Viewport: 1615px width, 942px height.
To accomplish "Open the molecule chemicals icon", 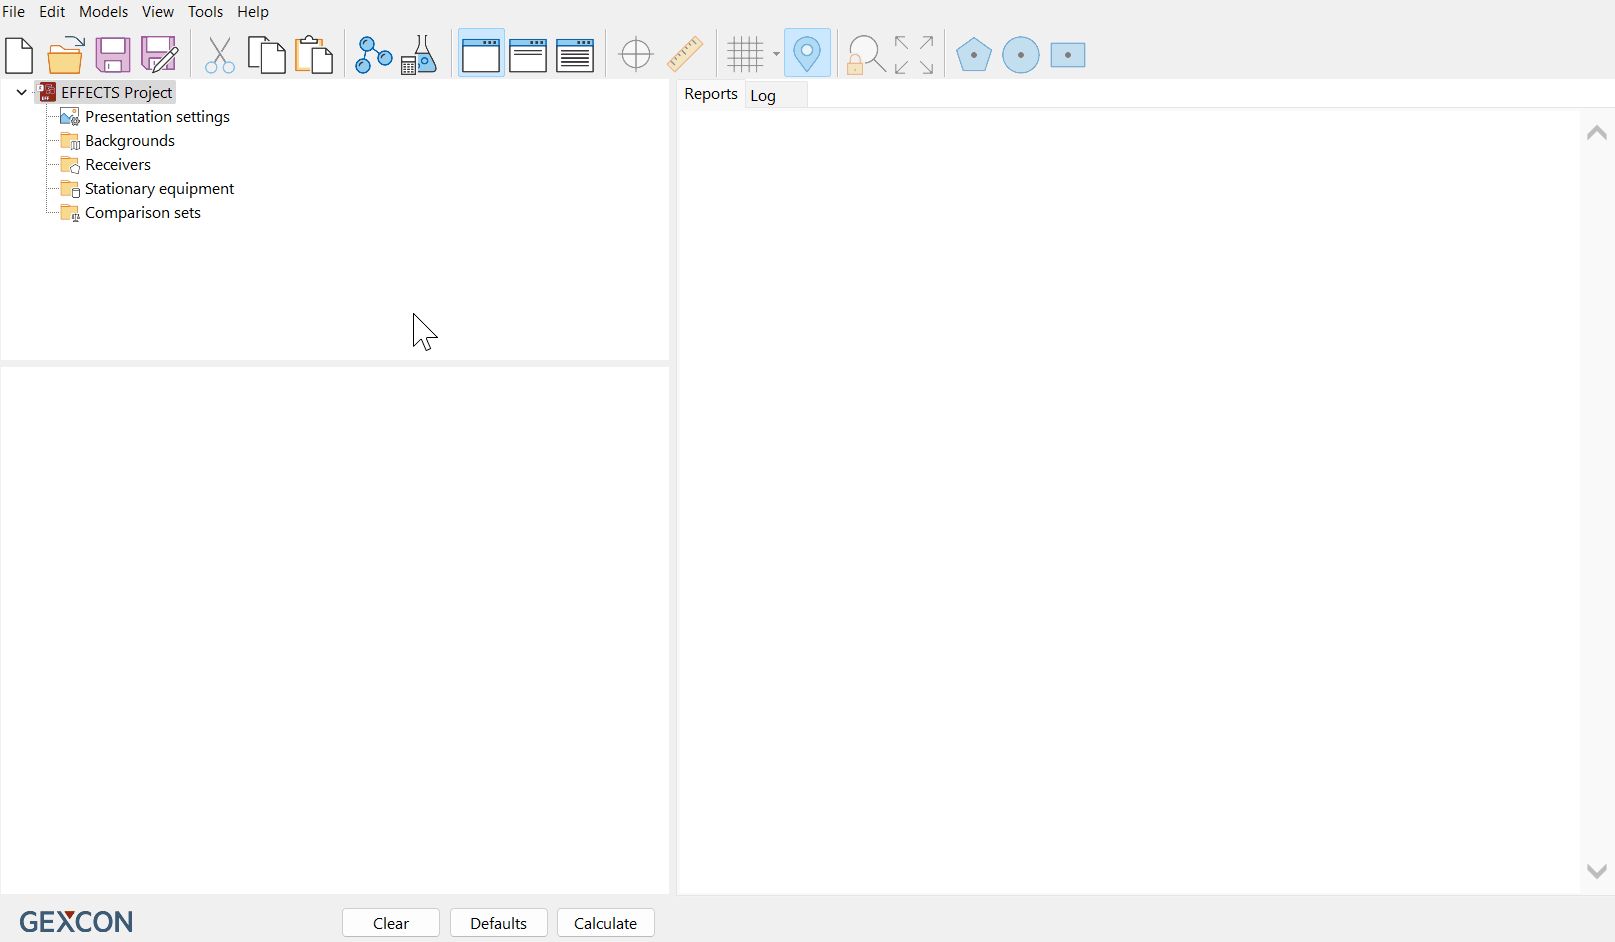I will tap(373, 55).
